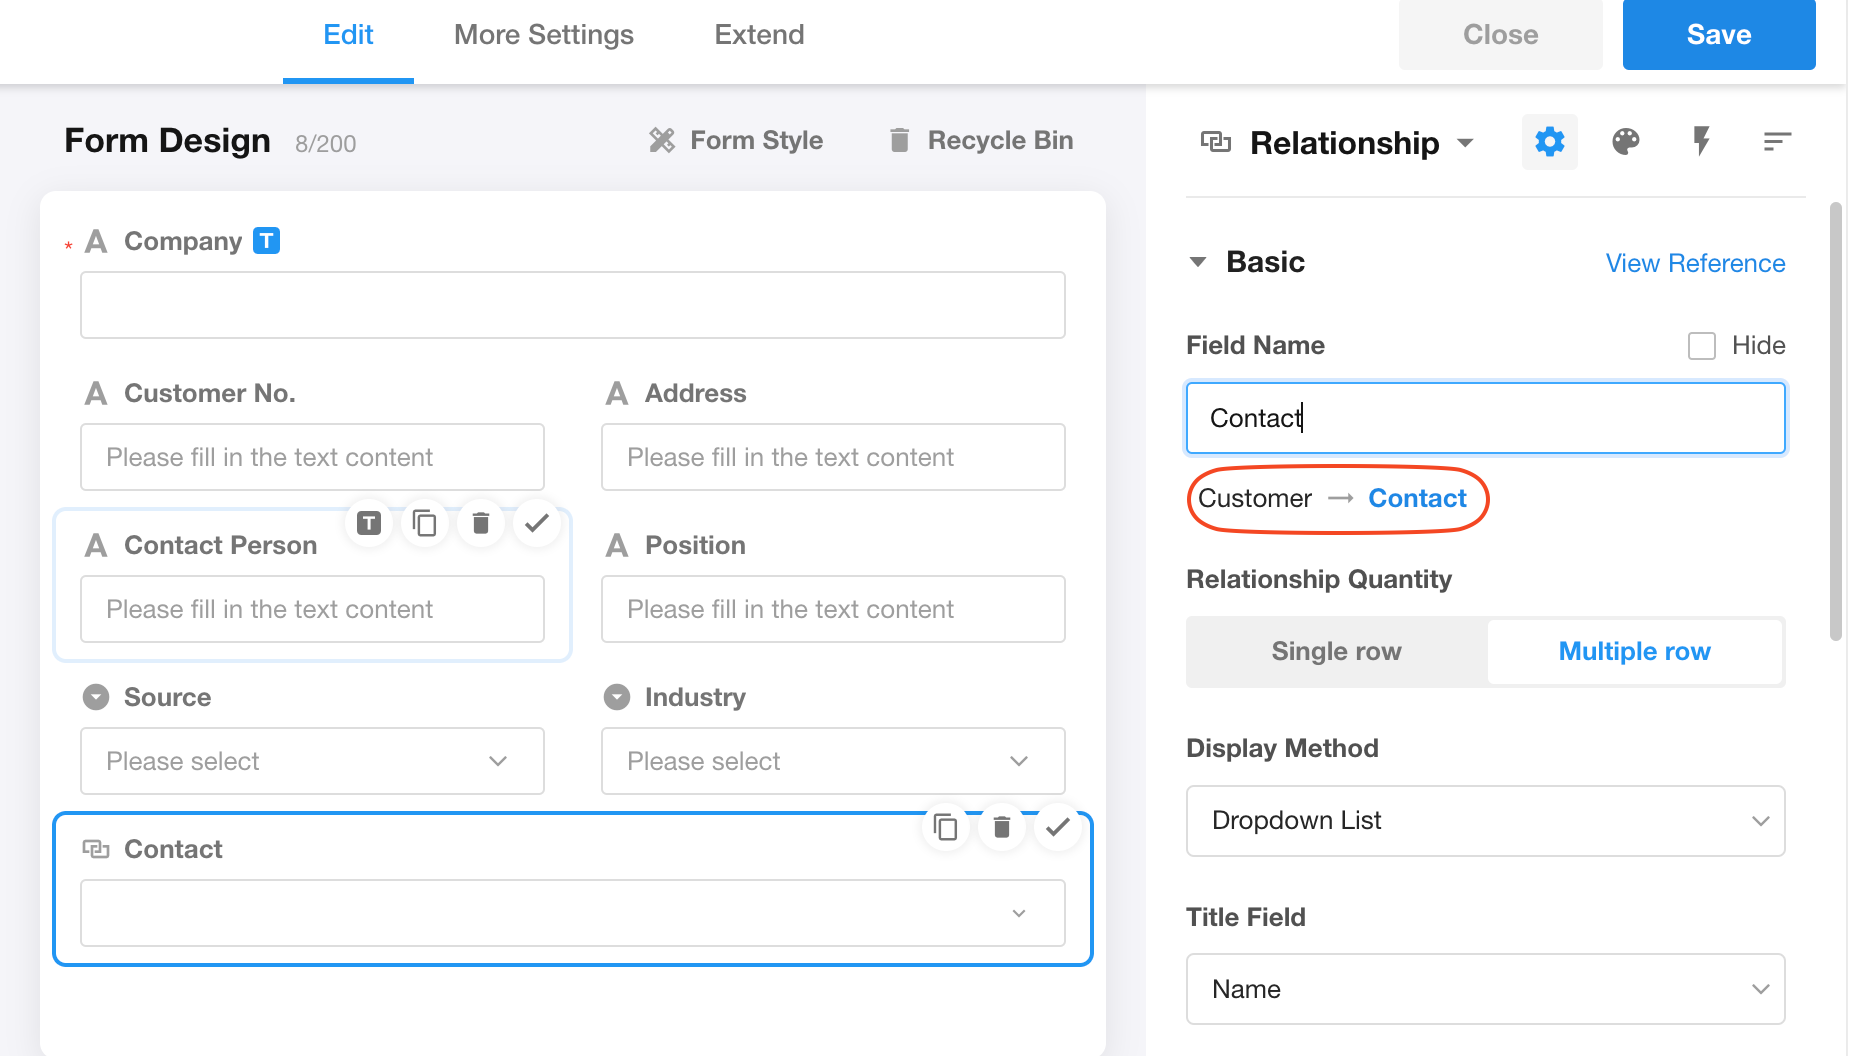1852x1056 pixels.
Task: Select Single row relationship quantity
Action: 1336,651
